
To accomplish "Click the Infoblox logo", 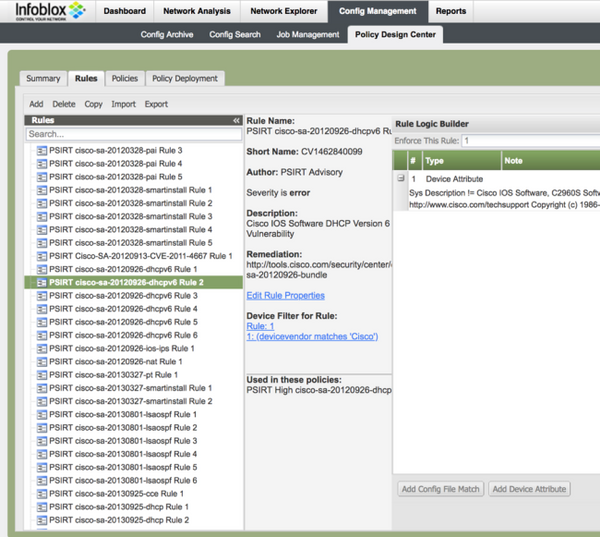I will pos(48,14).
